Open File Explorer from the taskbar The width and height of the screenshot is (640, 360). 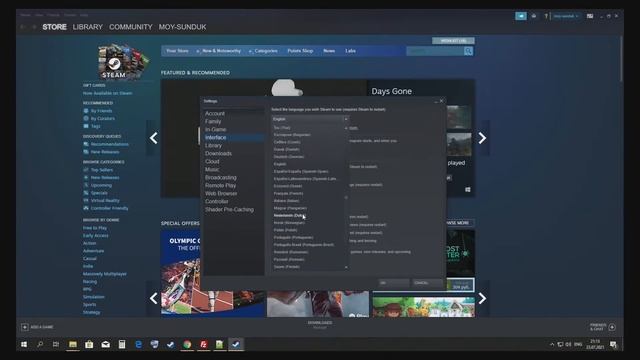coord(73,344)
